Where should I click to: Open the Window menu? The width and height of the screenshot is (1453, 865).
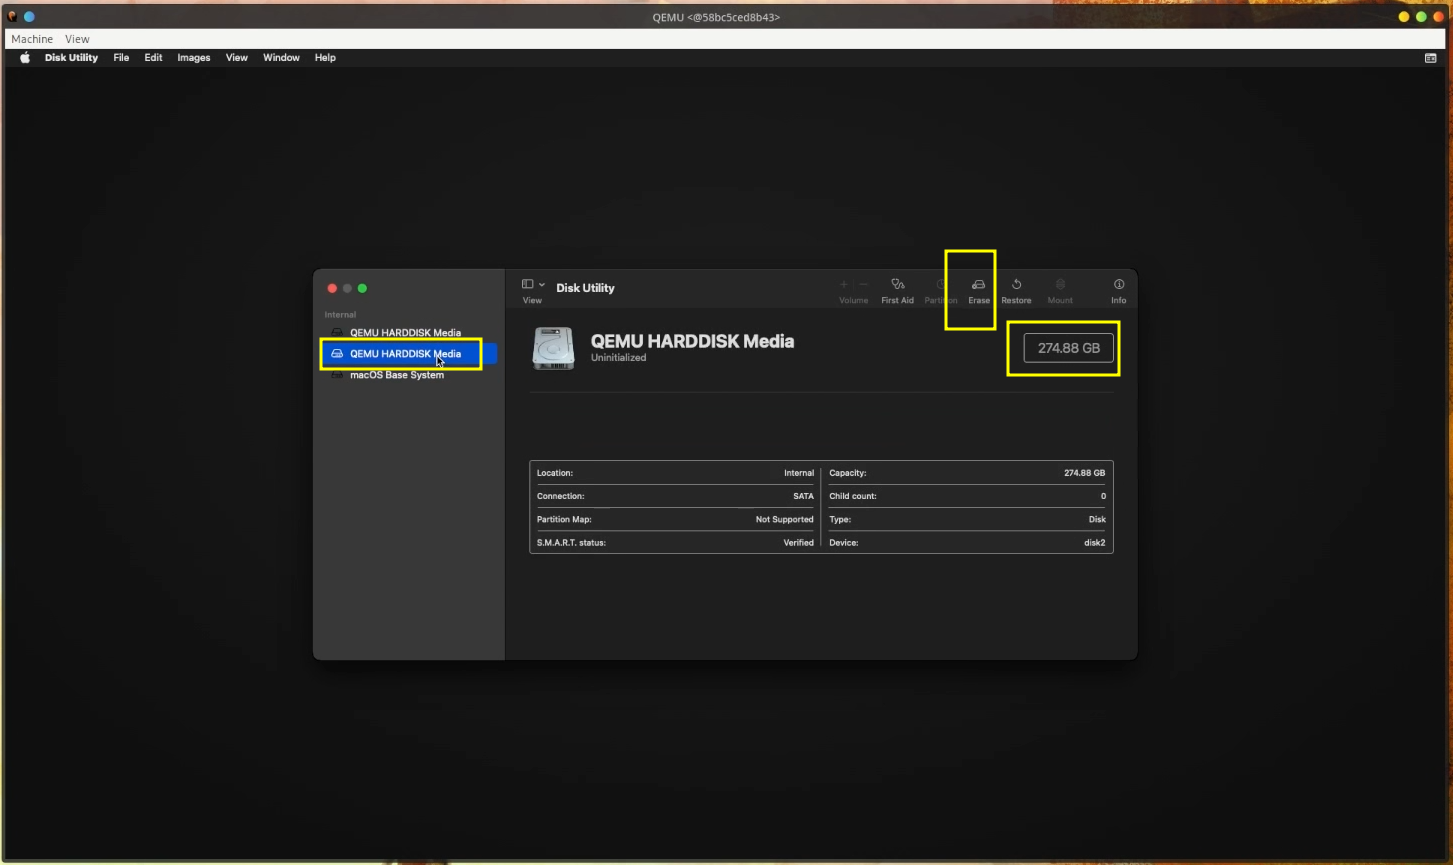[x=281, y=58]
